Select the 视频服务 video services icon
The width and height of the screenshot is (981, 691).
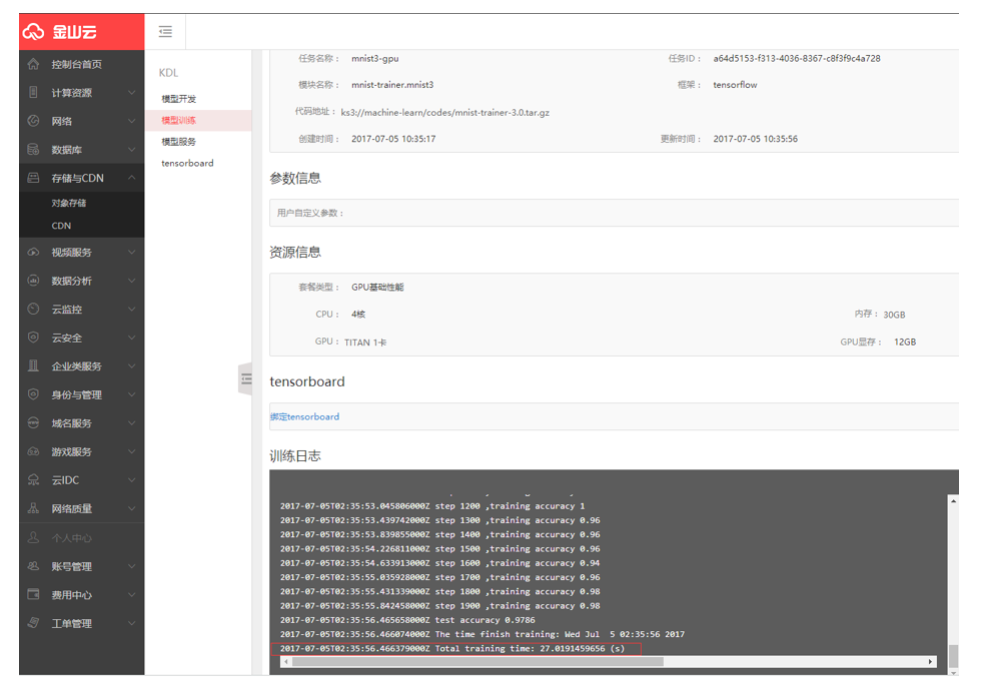[x=32, y=252]
